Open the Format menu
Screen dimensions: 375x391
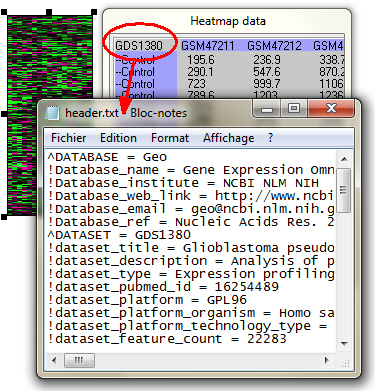pyautogui.click(x=170, y=138)
